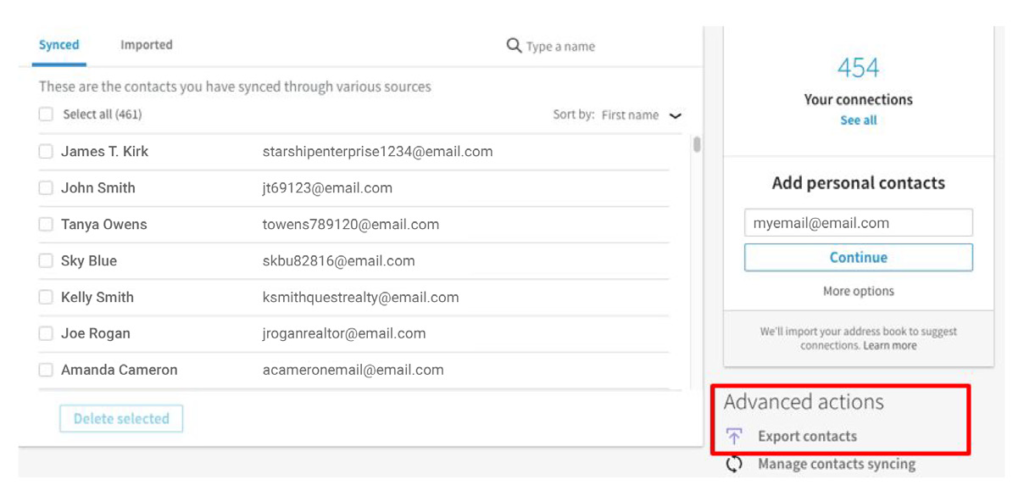This screenshot has height=491, width=1024.
Task: Click the email ksmithquestrealty@email.com
Action: 360,298
